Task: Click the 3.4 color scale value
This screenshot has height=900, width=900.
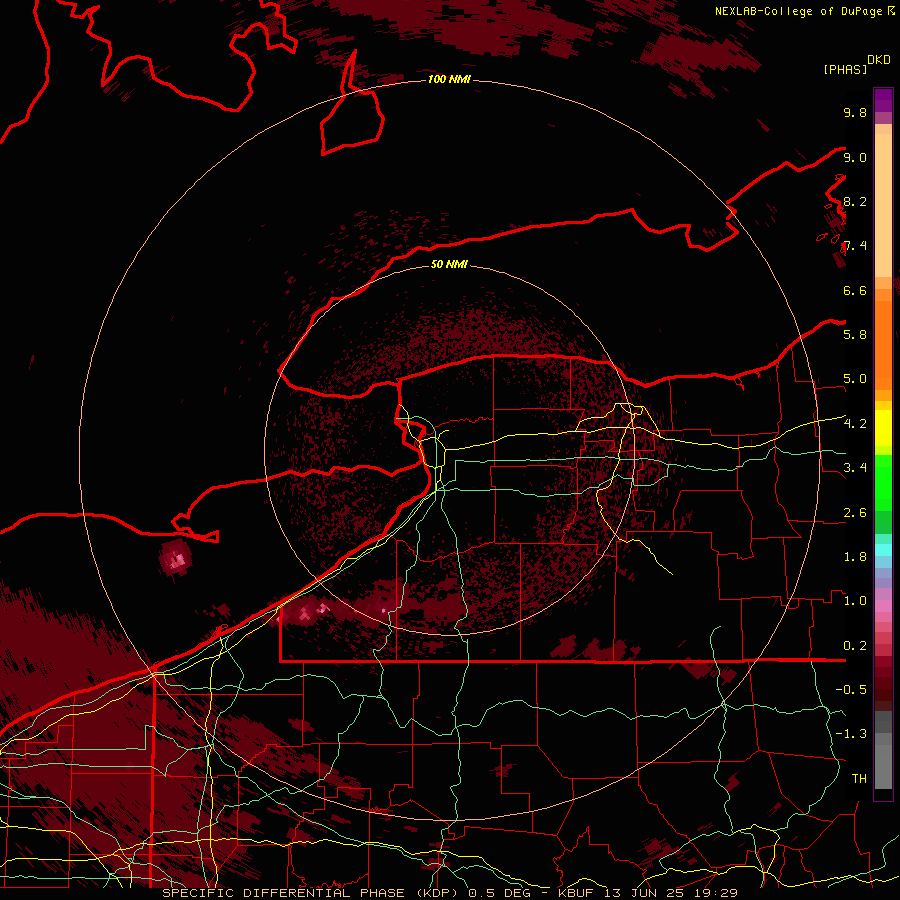Action: point(855,468)
